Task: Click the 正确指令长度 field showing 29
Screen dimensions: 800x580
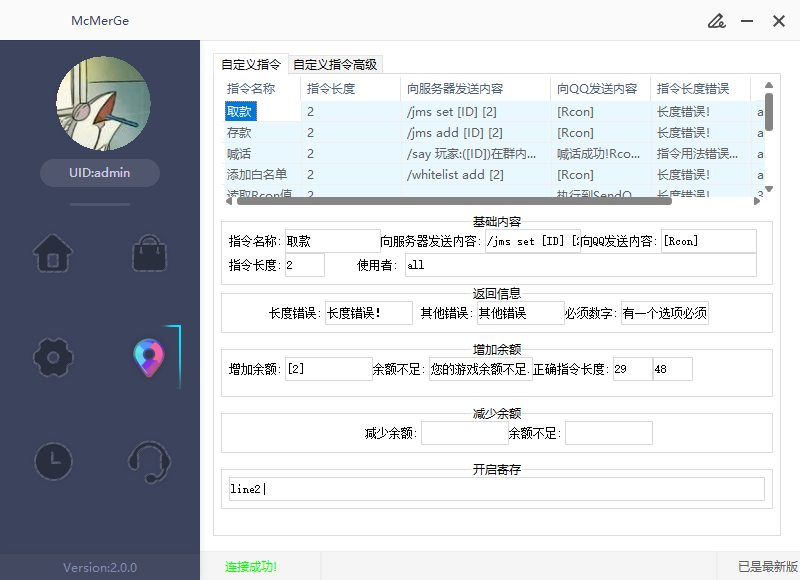Action: tap(633, 369)
